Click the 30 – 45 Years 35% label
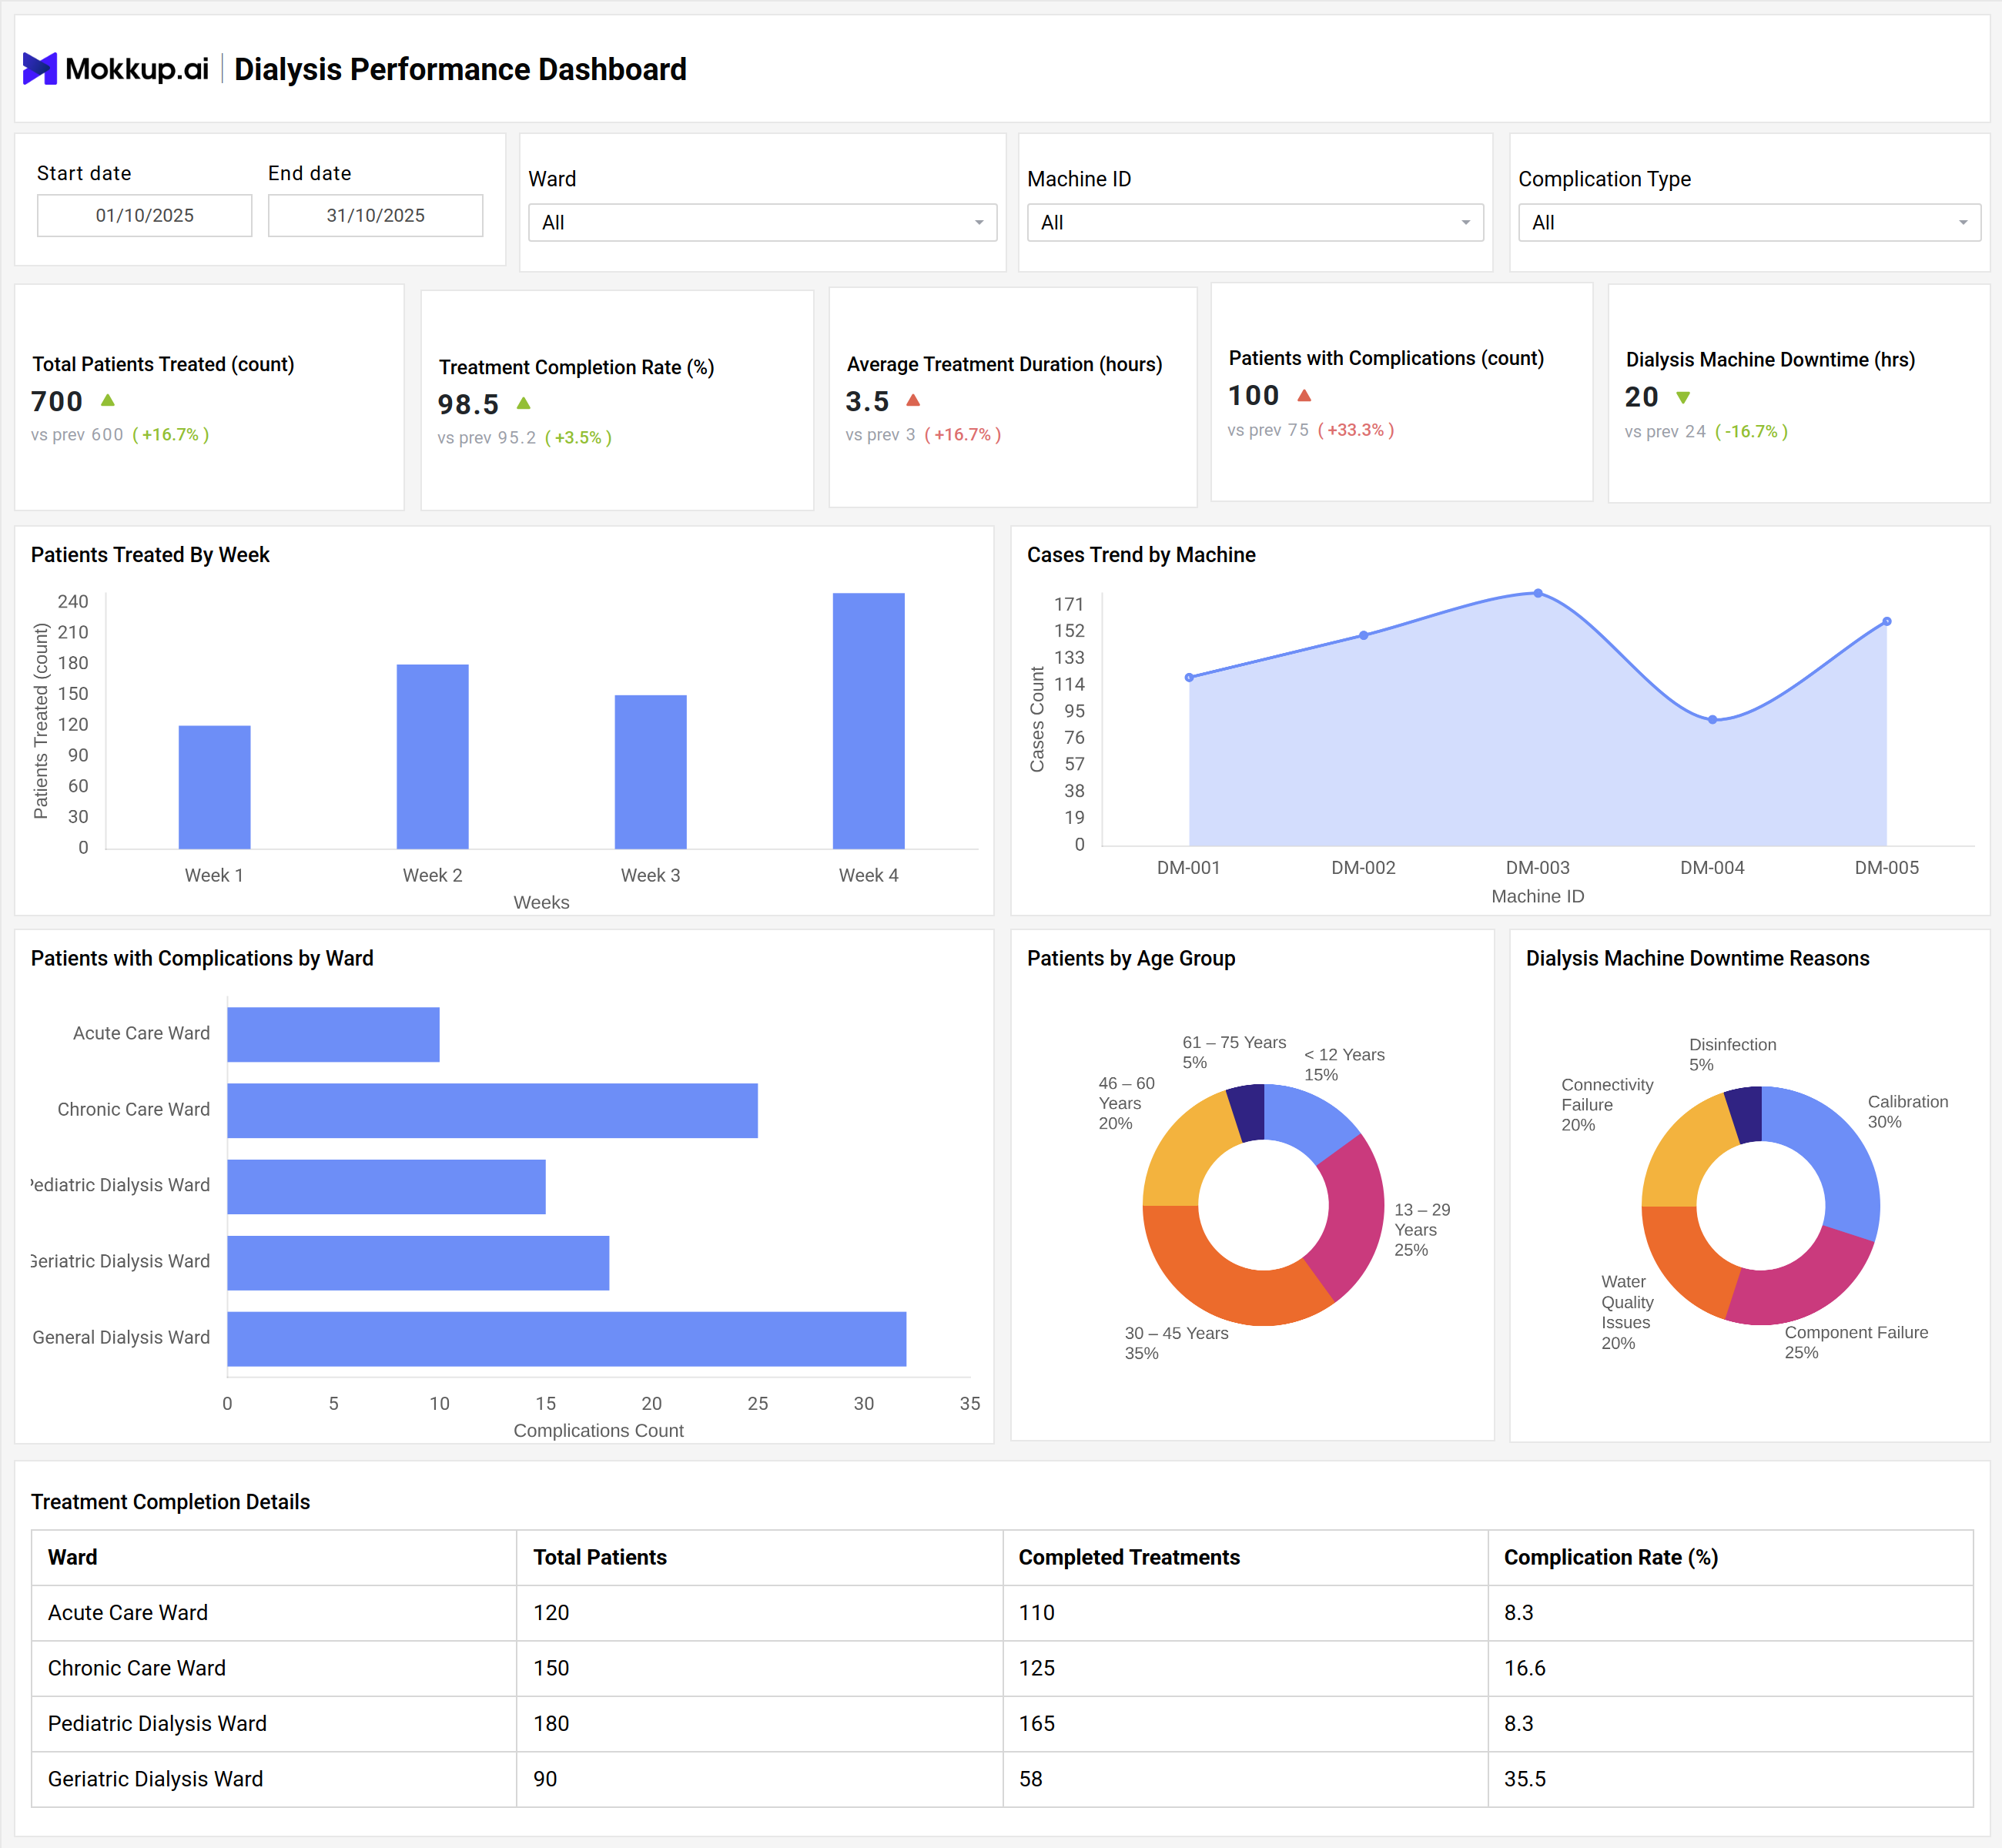Image resolution: width=2002 pixels, height=1848 pixels. [x=1176, y=1343]
